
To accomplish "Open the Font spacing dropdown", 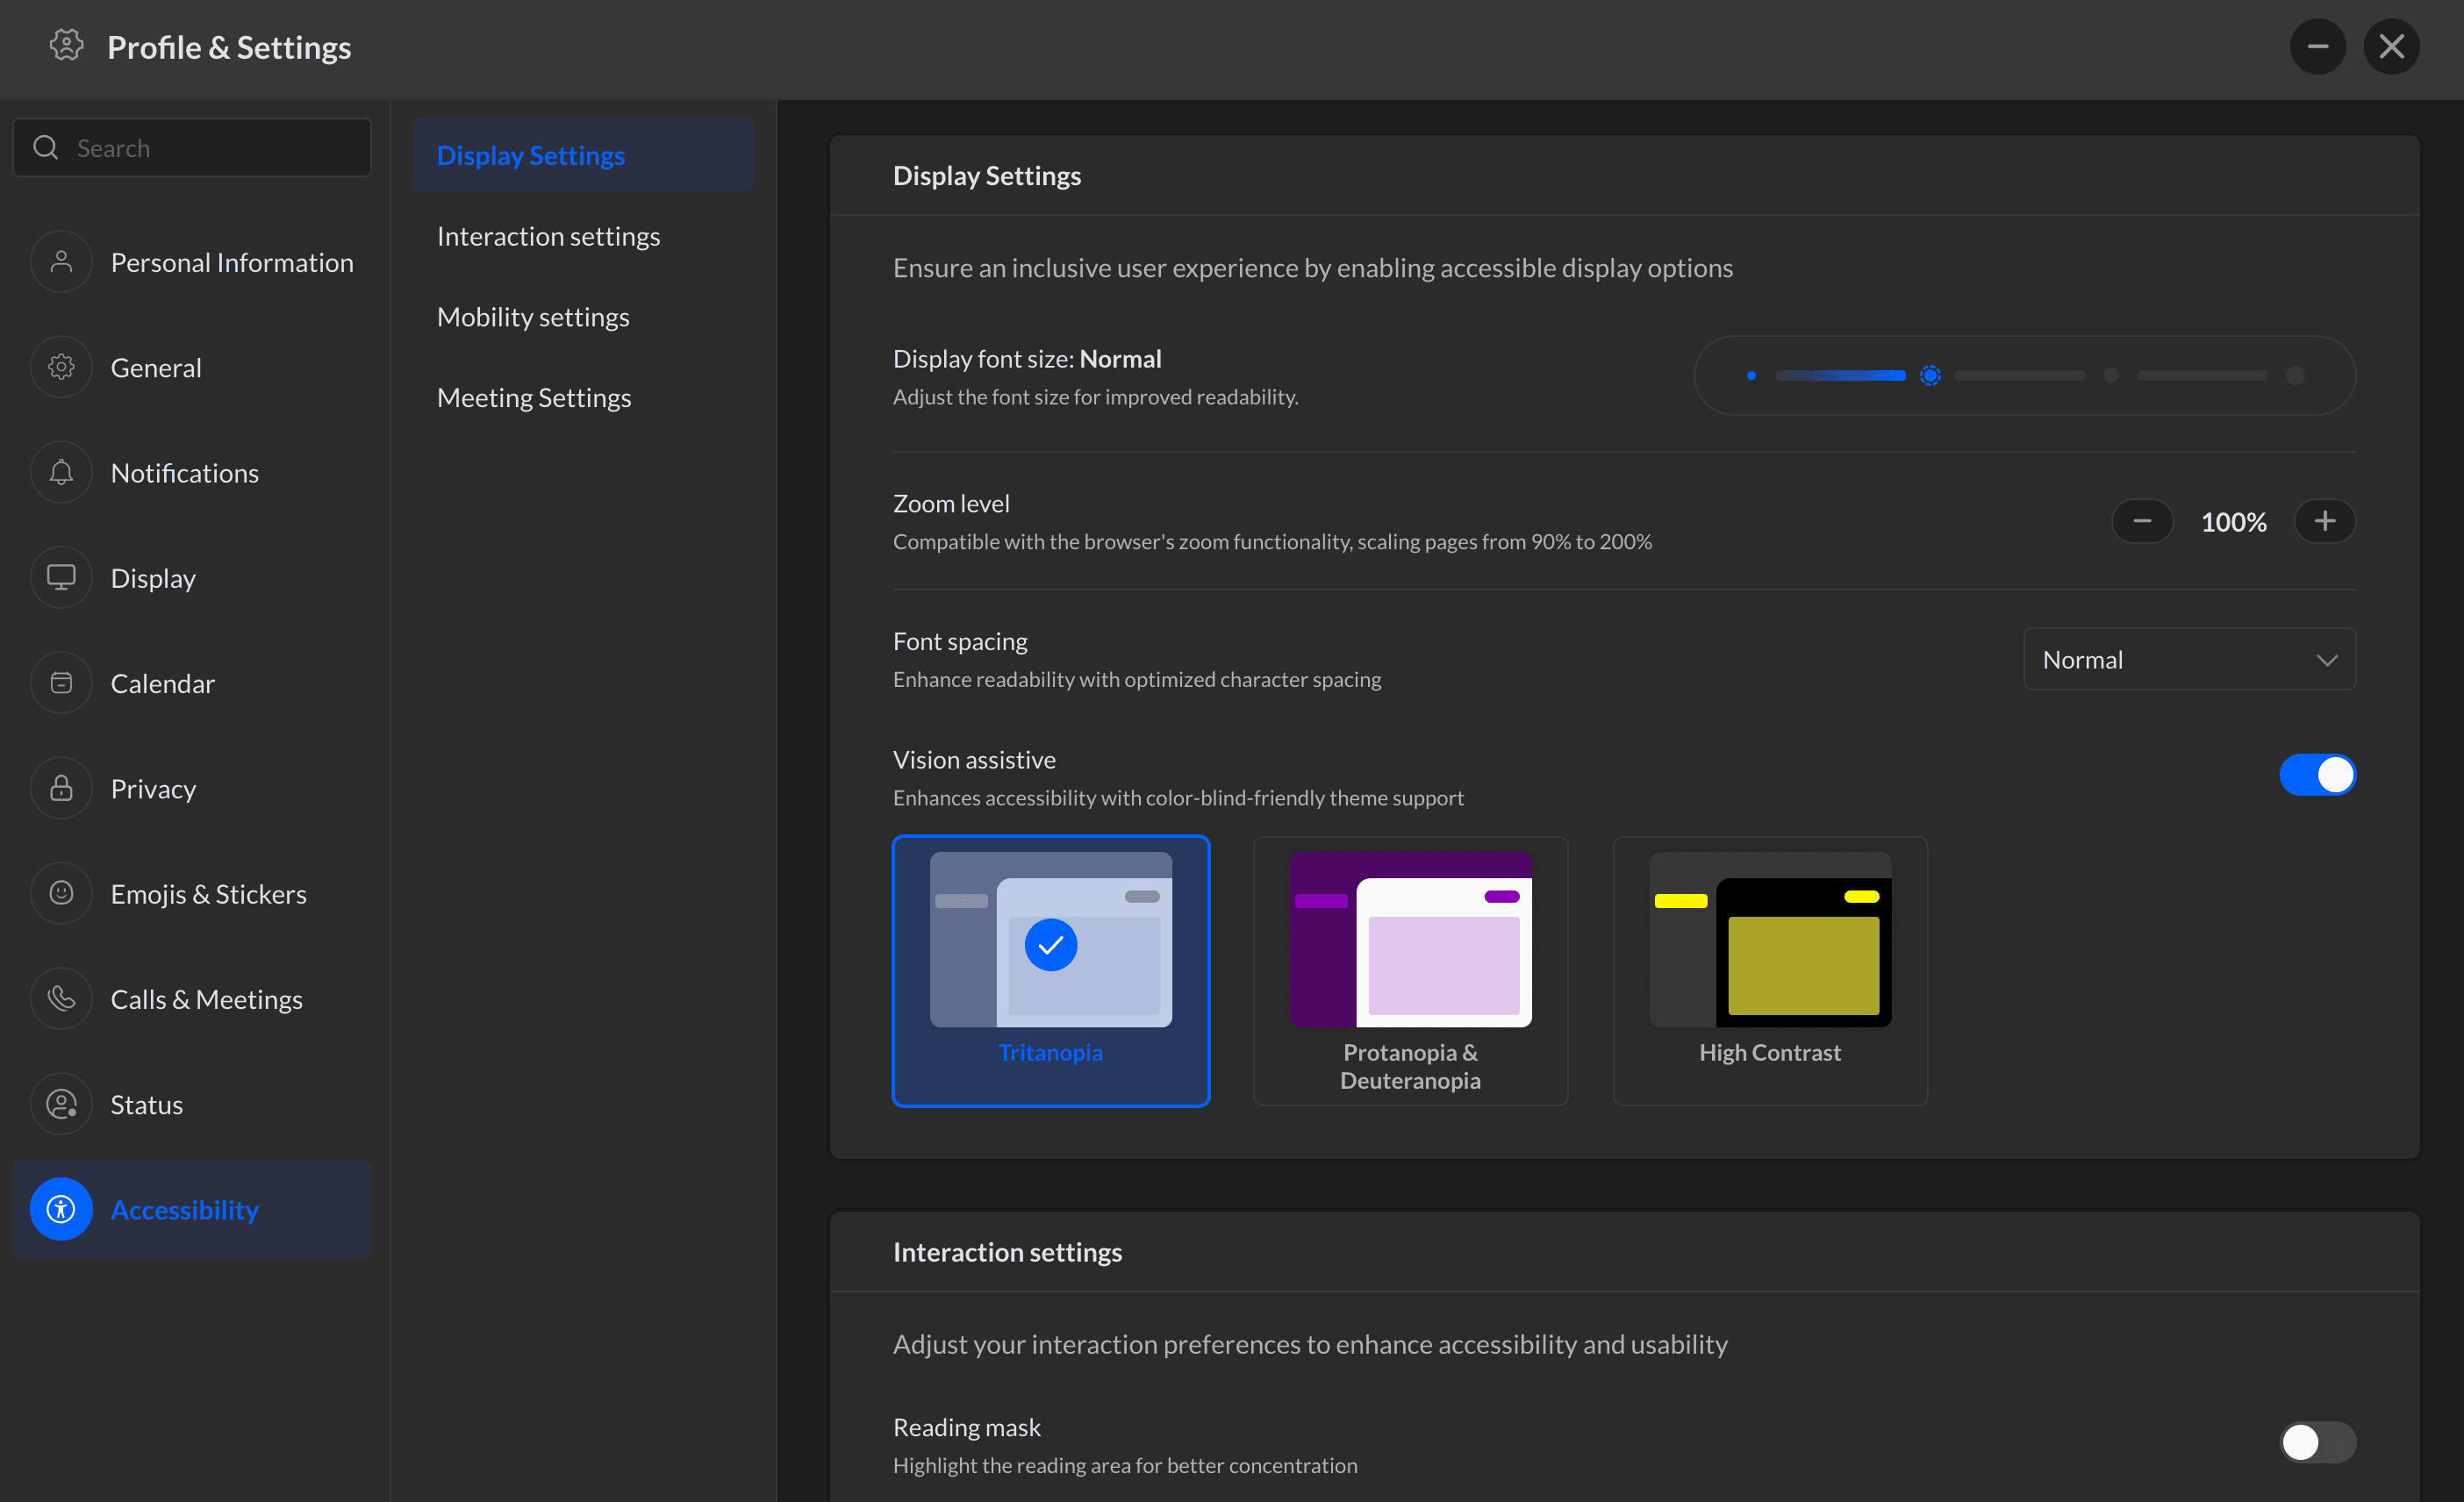I will pos(2190,659).
